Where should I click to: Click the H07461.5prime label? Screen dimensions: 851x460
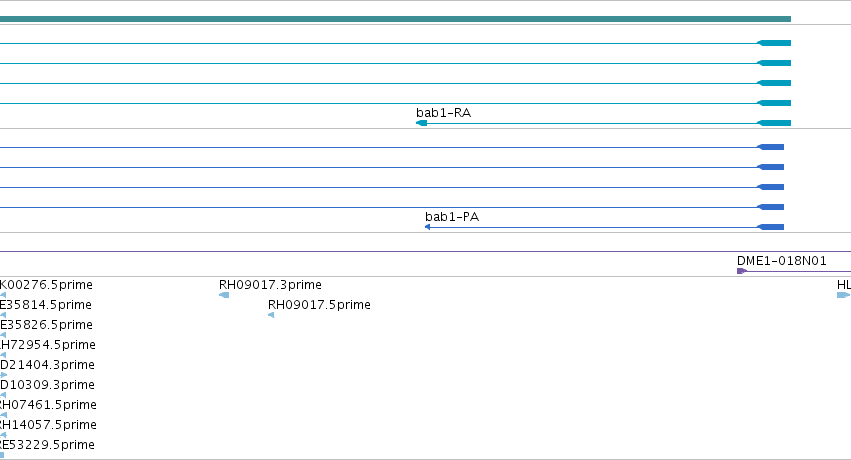coord(48,405)
